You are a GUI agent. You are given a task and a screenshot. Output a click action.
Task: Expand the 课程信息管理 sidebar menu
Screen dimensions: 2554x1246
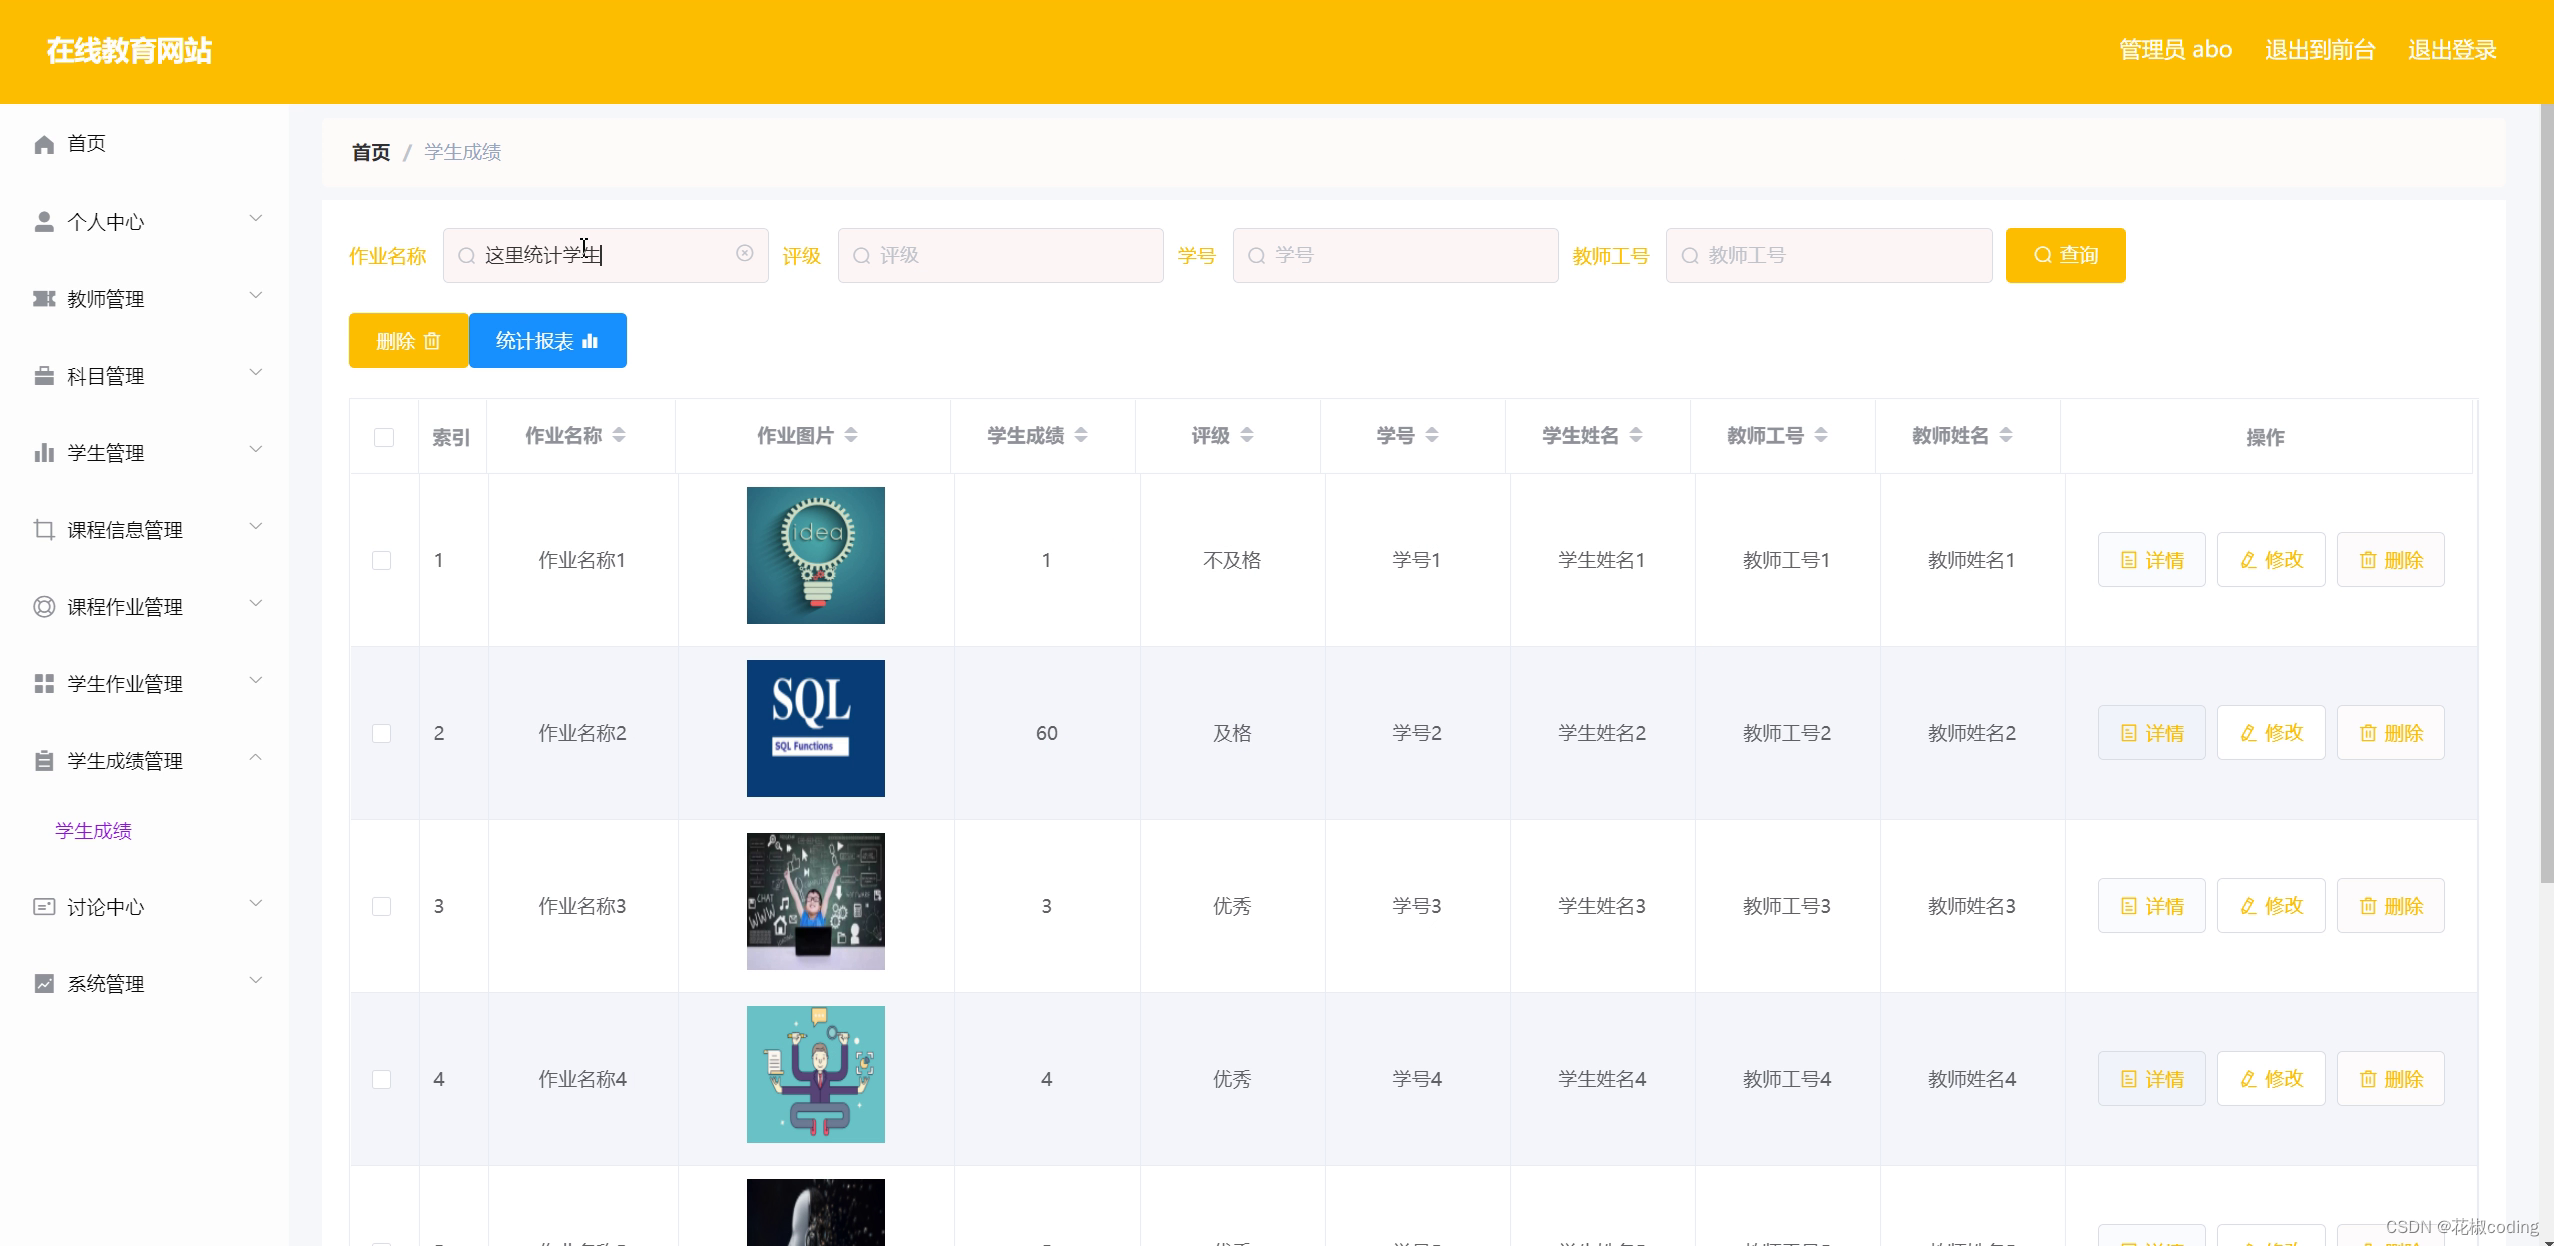(125, 530)
